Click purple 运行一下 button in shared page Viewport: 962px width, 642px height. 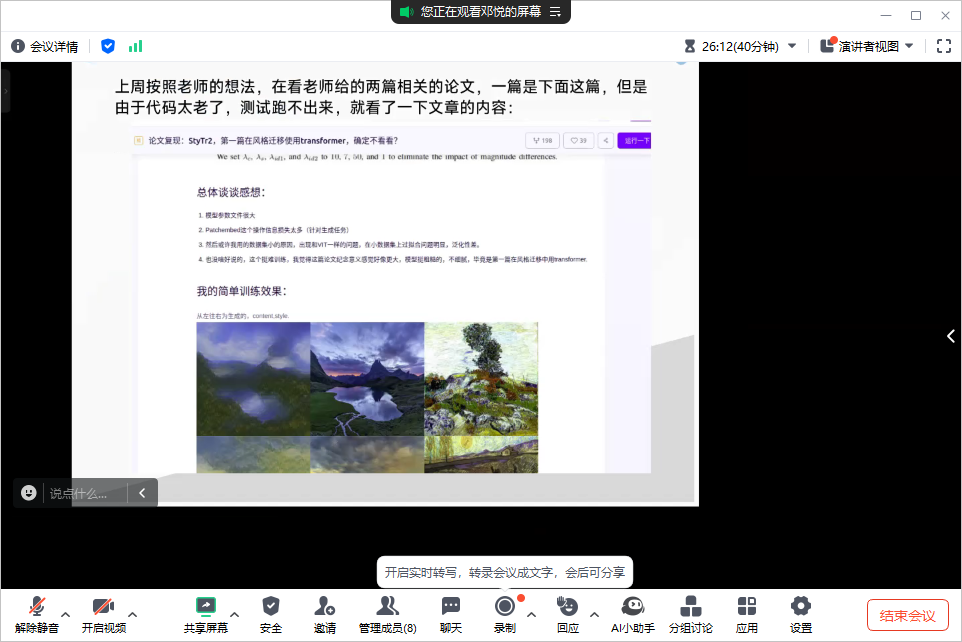point(634,141)
